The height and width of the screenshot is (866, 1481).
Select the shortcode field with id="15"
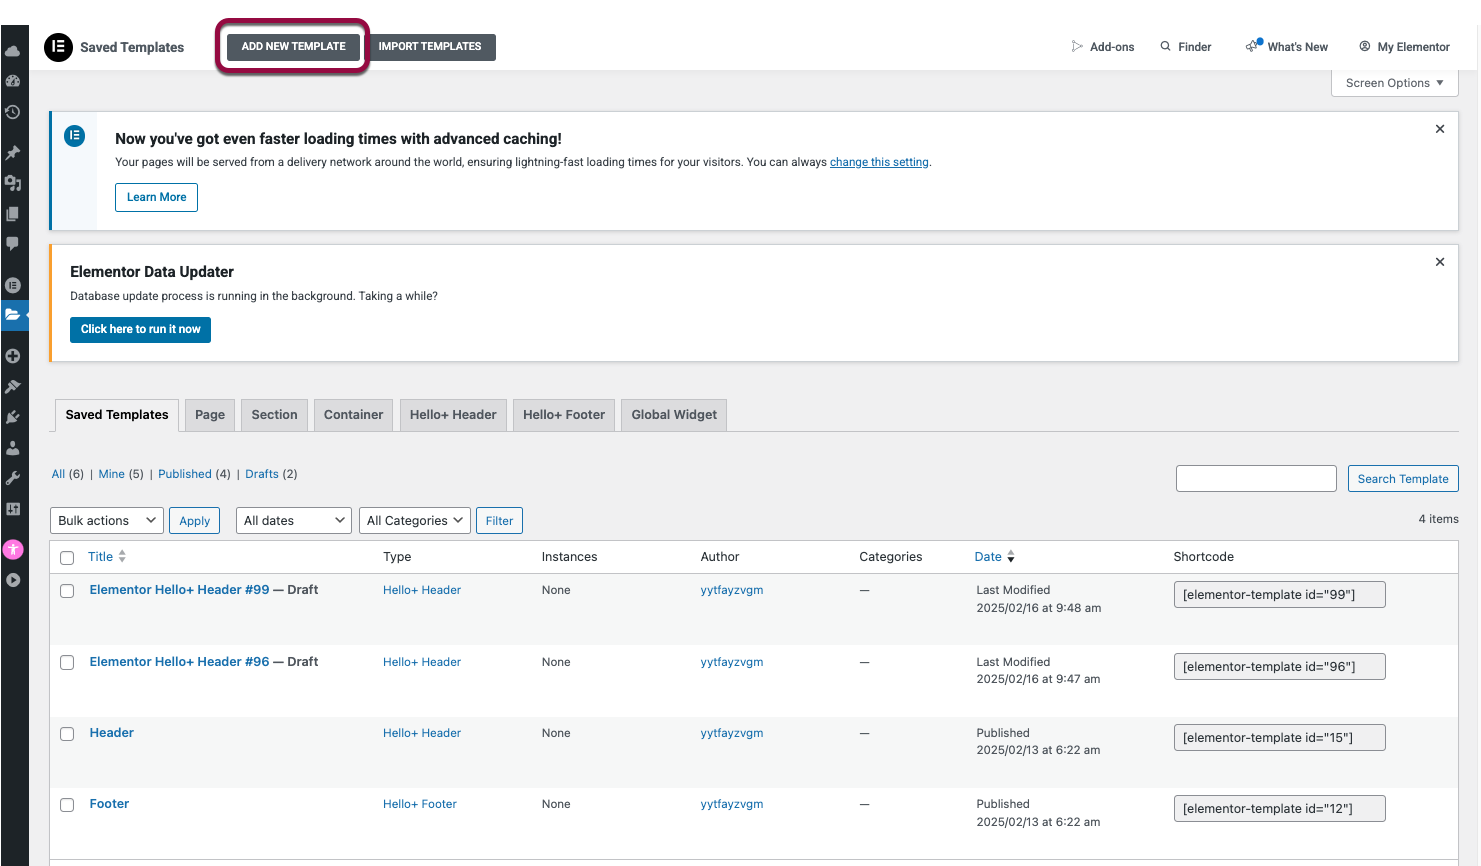click(1279, 738)
